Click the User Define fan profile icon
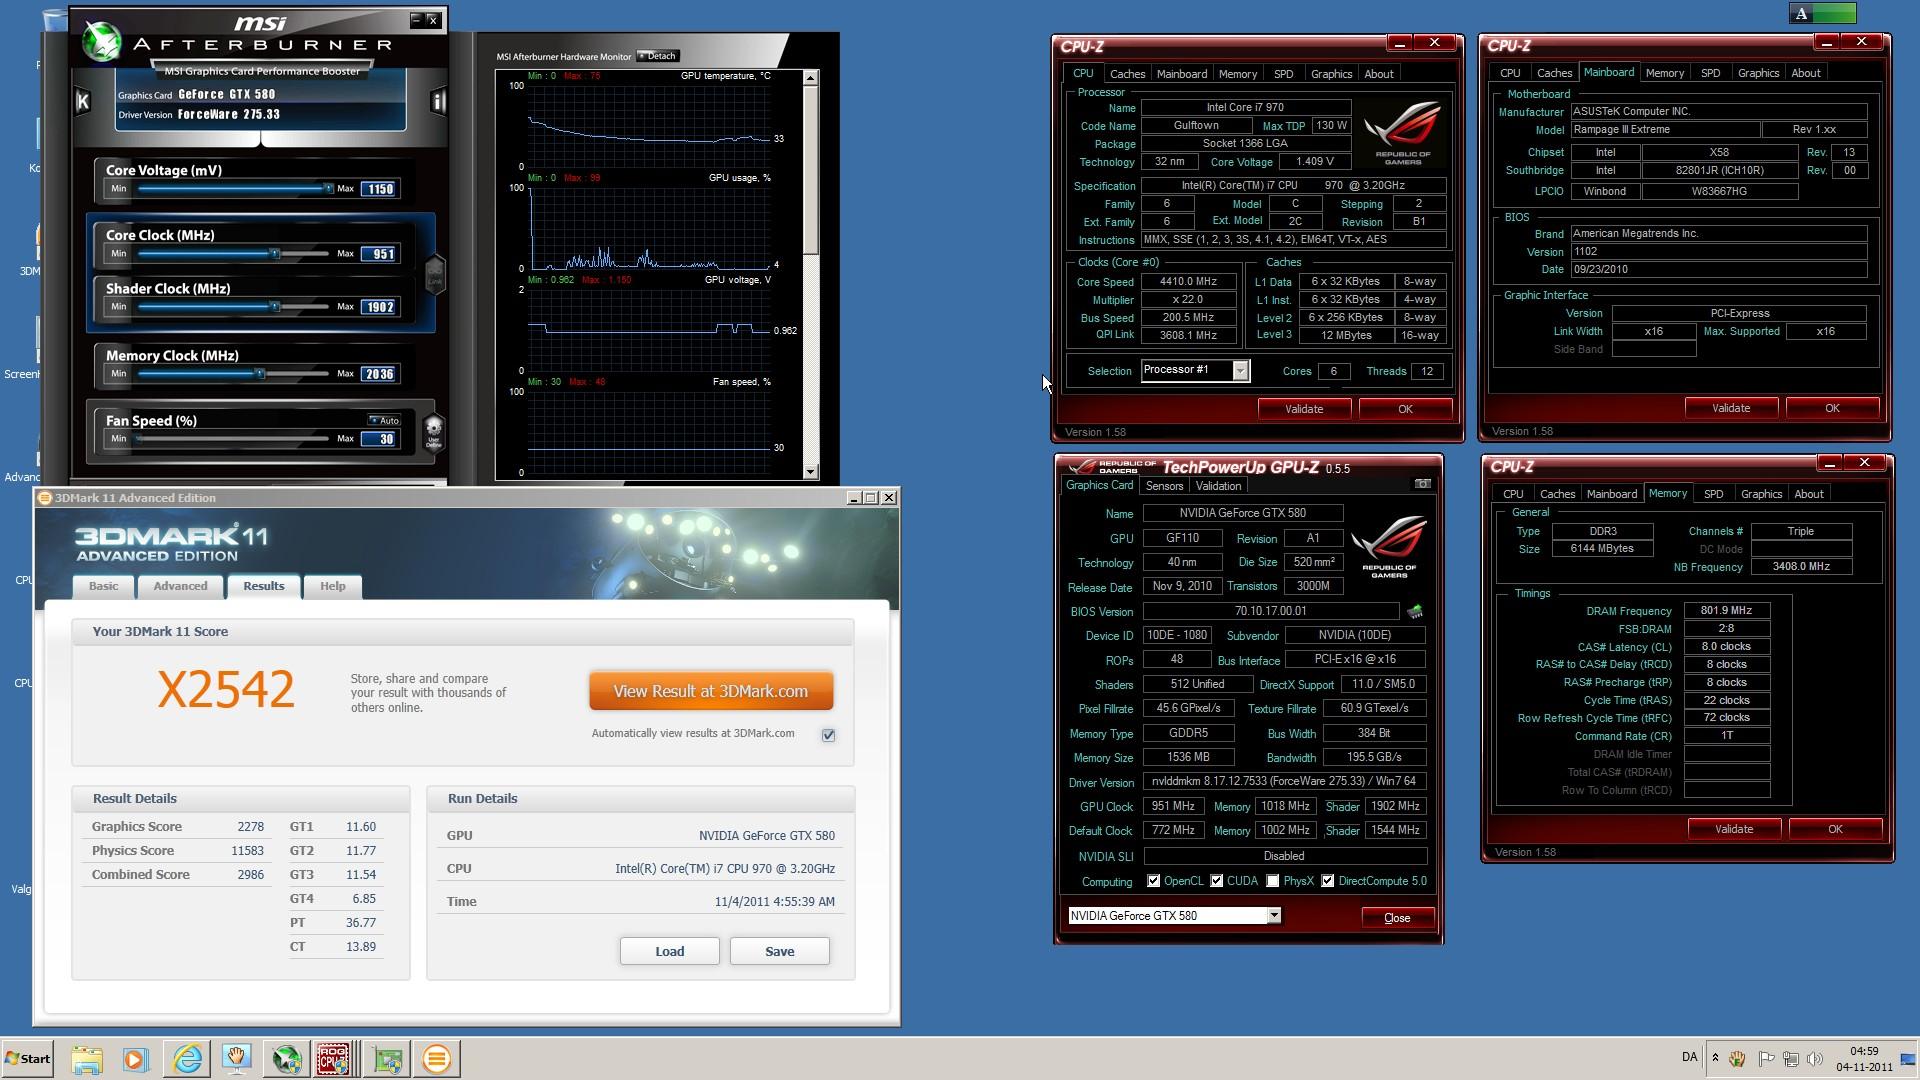The width and height of the screenshot is (1920, 1080). point(434,433)
